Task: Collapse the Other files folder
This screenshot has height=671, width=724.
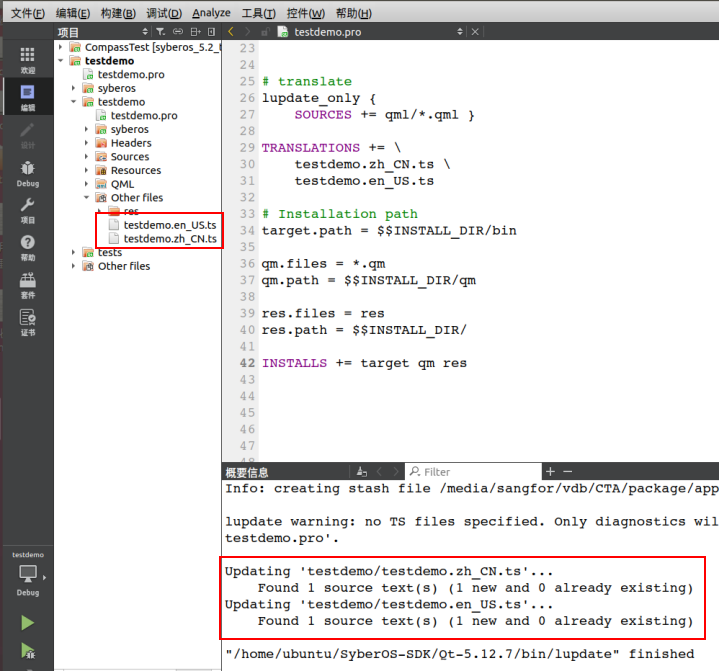Action: tap(87, 198)
